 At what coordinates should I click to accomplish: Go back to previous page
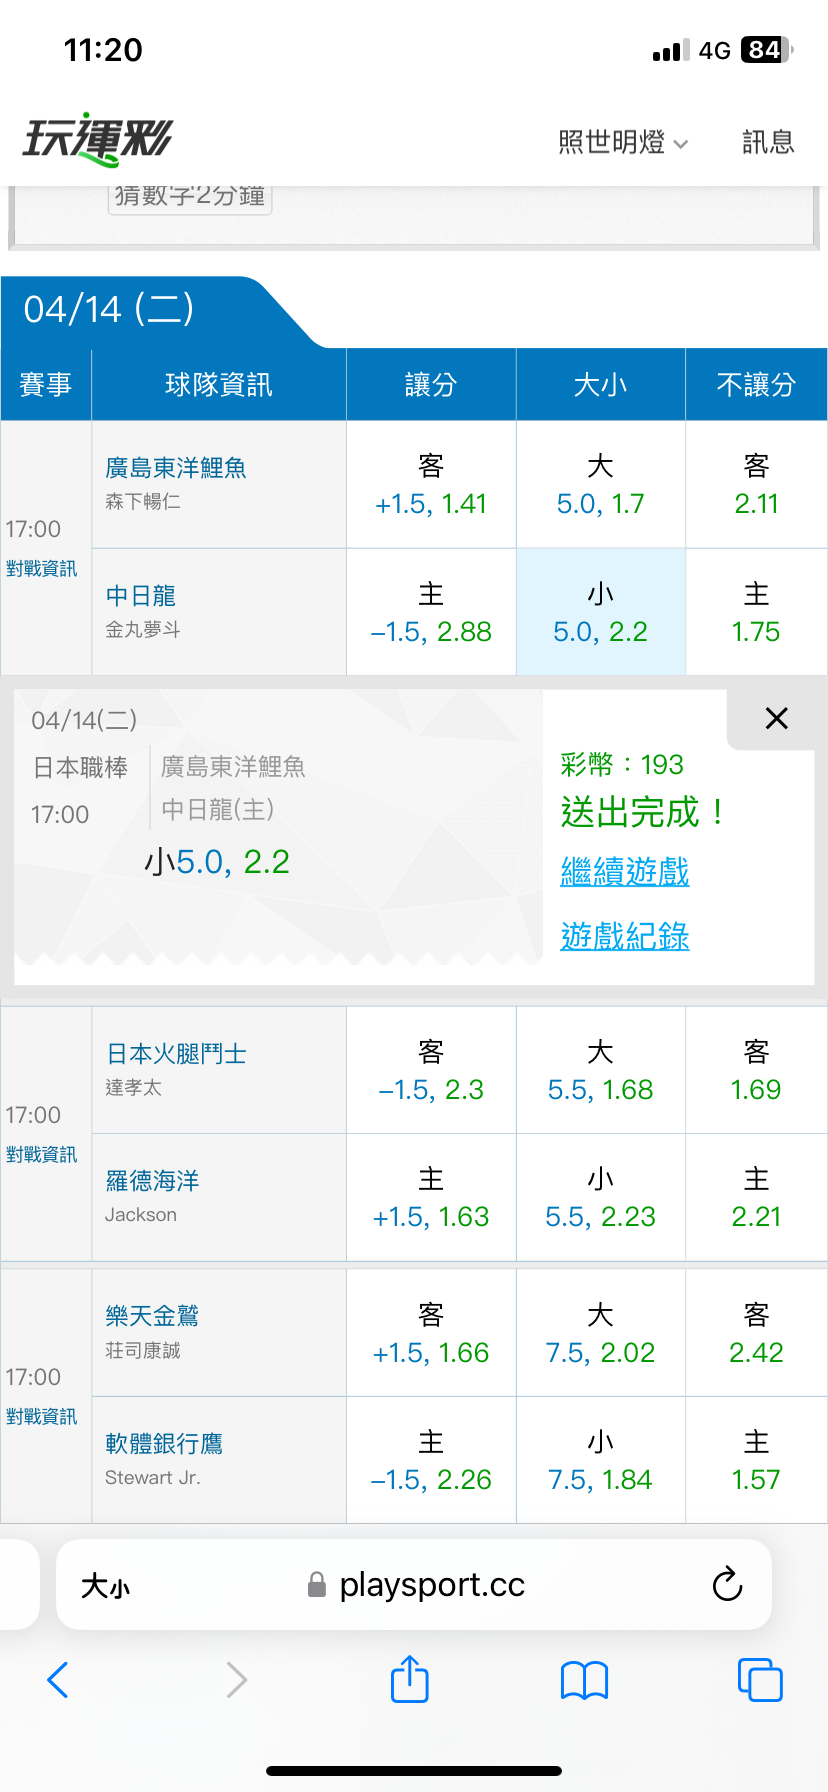click(58, 1680)
